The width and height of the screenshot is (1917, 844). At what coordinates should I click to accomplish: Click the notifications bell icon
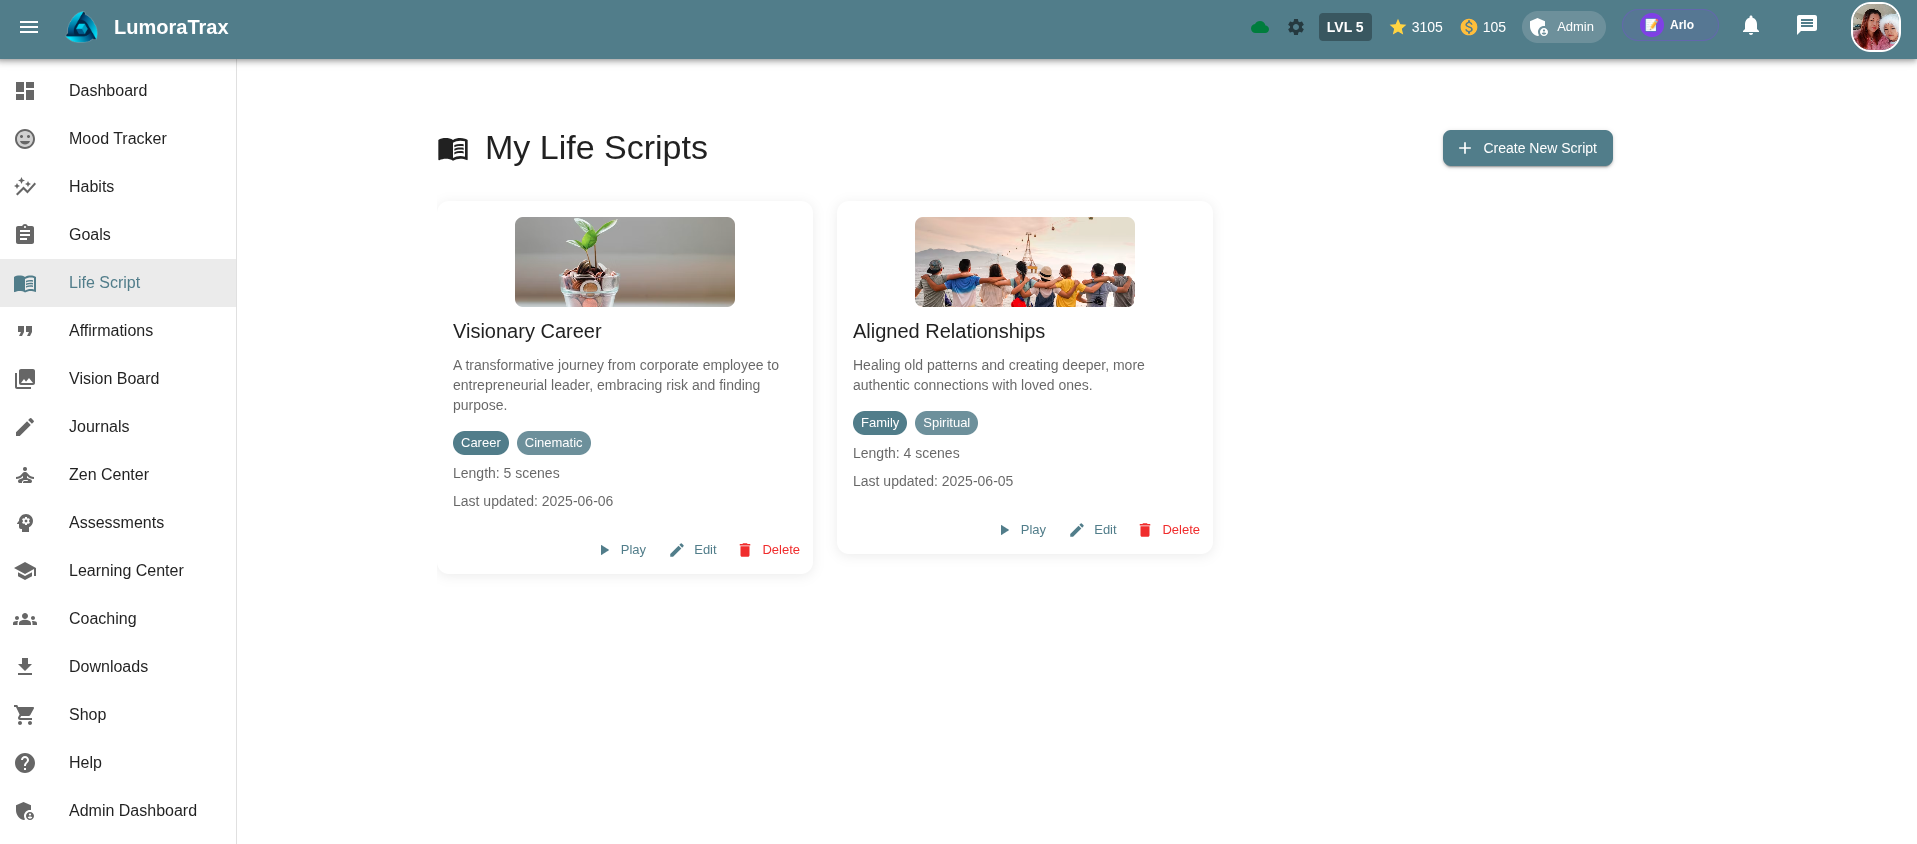(x=1750, y=26)
